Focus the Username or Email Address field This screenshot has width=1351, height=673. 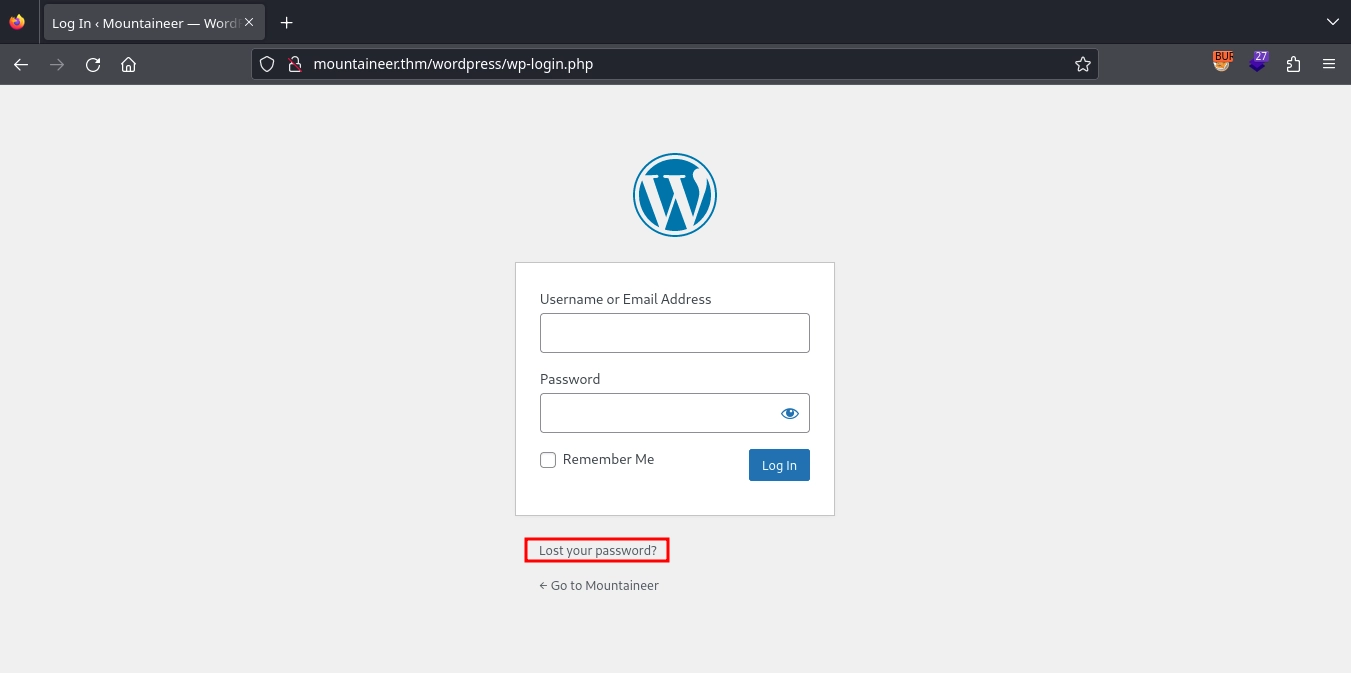coord(674,333)
